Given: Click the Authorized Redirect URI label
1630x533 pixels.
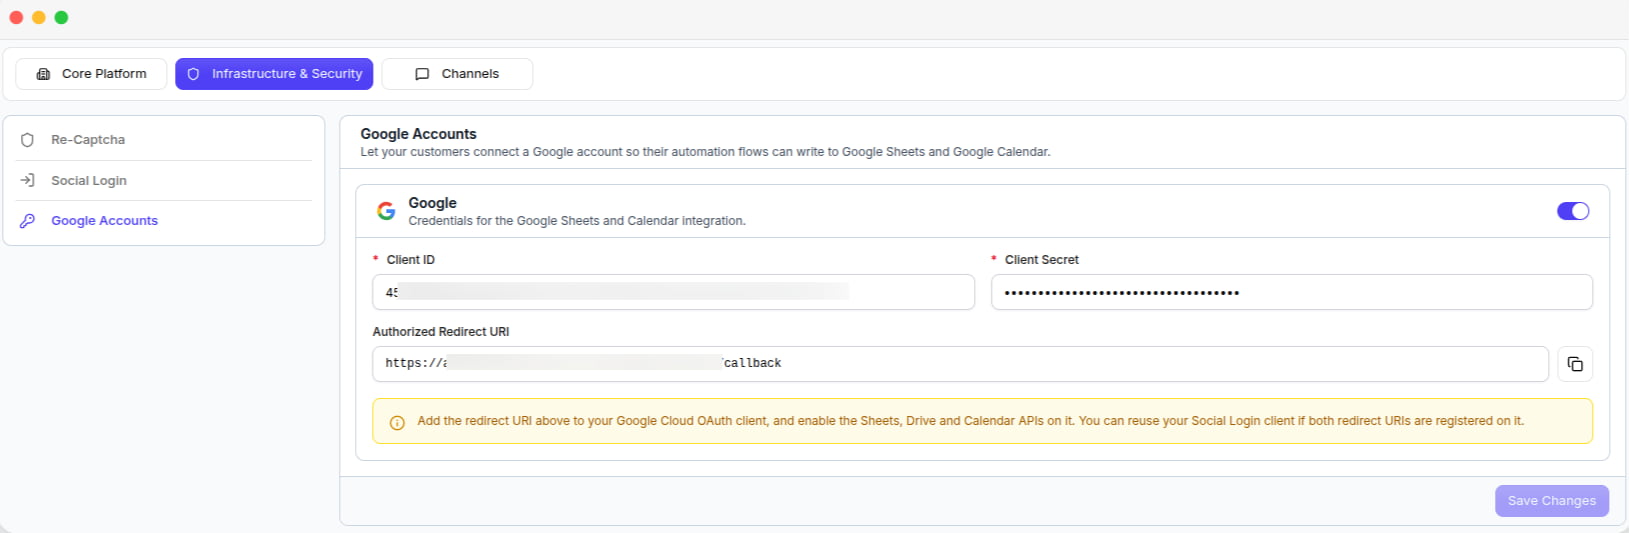Looking at the screenshot, I should [441, 332].
